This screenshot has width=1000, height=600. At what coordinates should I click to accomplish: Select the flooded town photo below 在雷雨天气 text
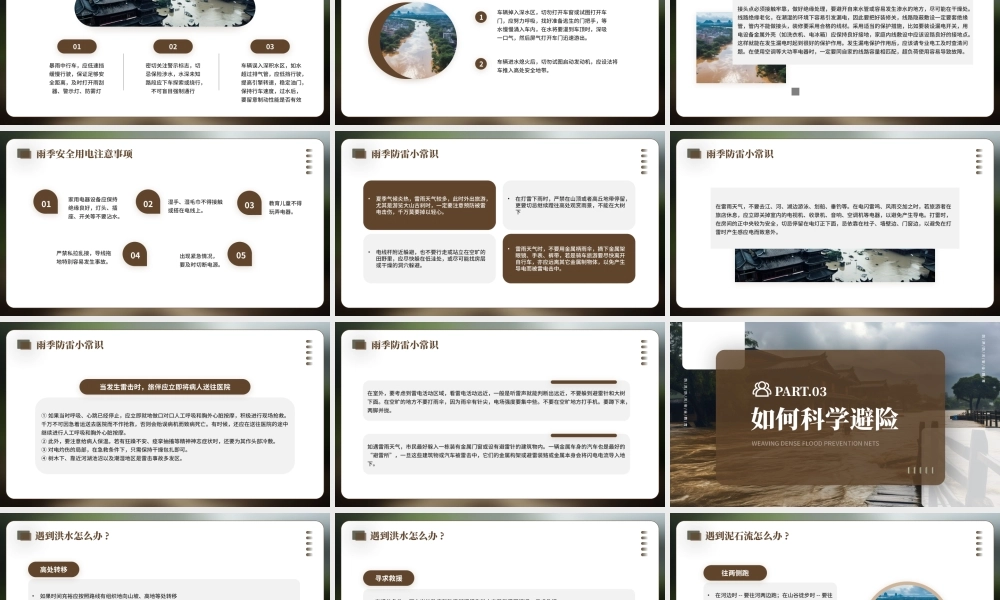pos(835,265)
